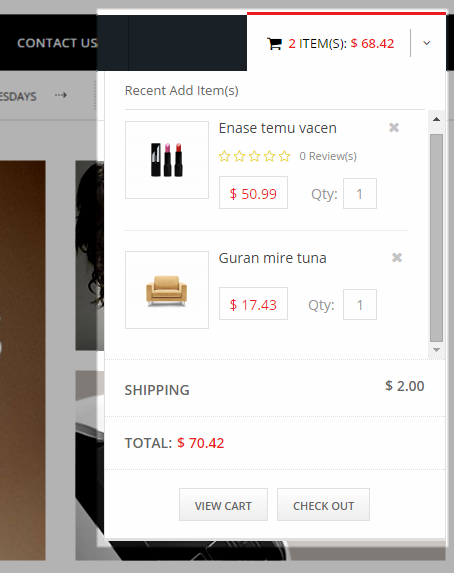
Task: Click the quantity field for Guran mire tuna
Action: (360, 304)
